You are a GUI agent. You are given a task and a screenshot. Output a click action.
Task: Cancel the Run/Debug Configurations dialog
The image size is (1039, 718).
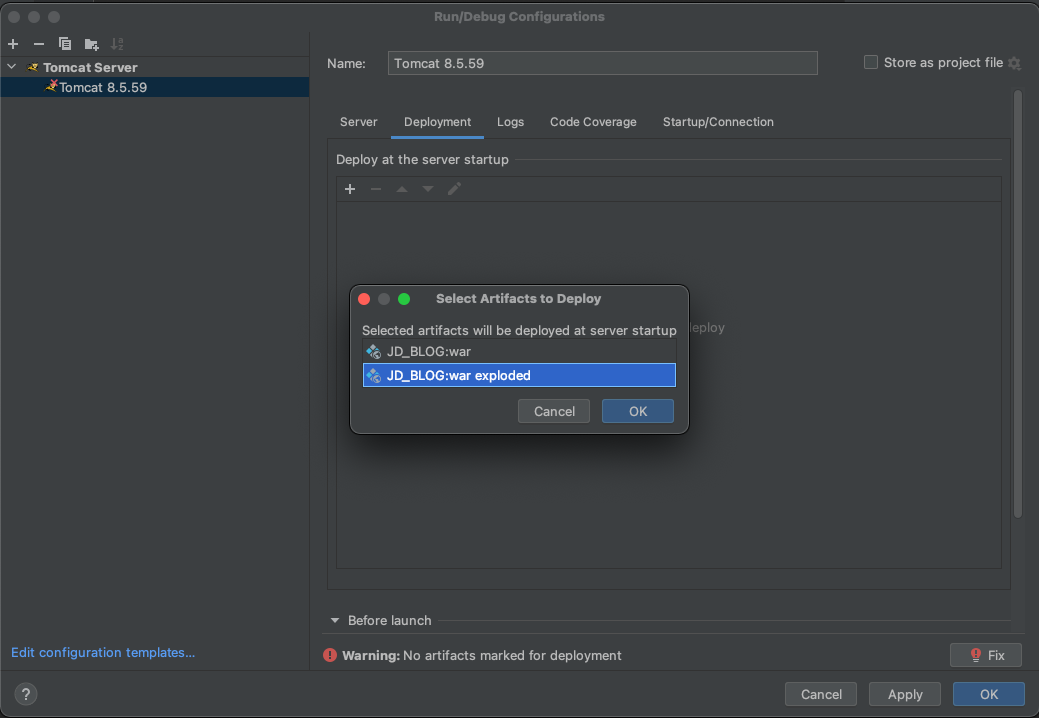pos(821,694)
